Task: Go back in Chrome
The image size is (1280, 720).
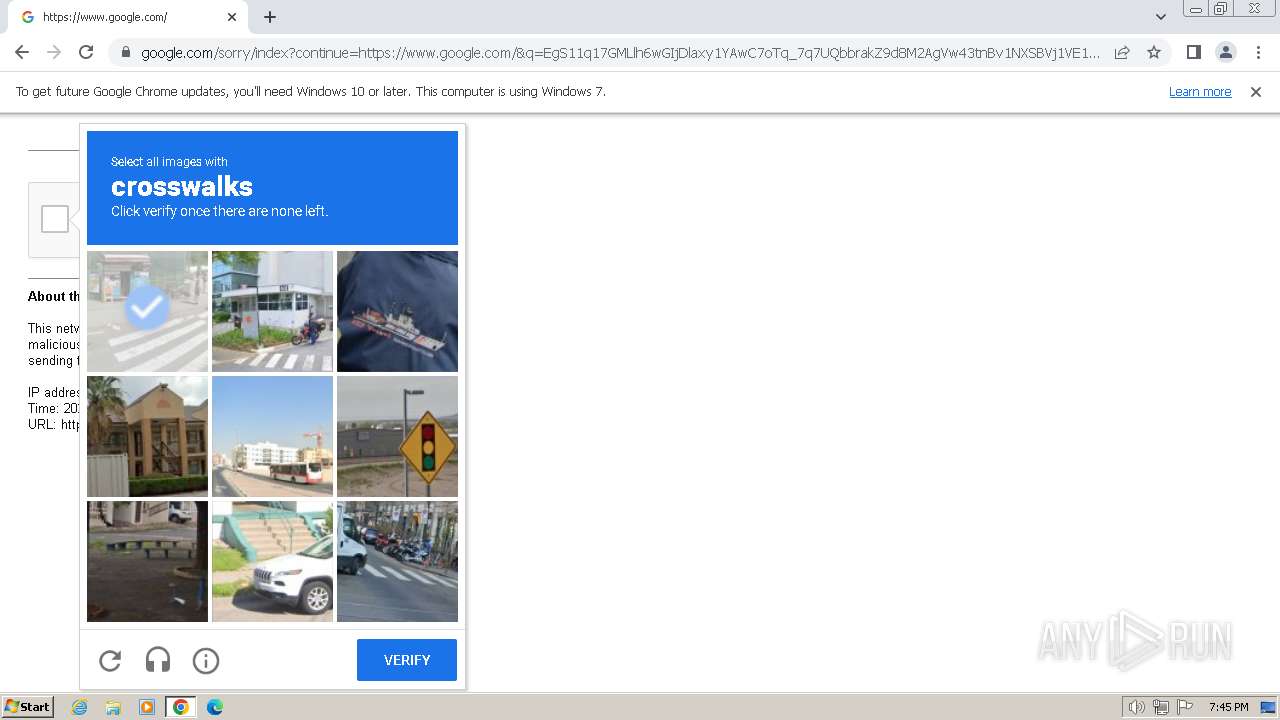Action: pyautogui.click(x=22, y=52)
